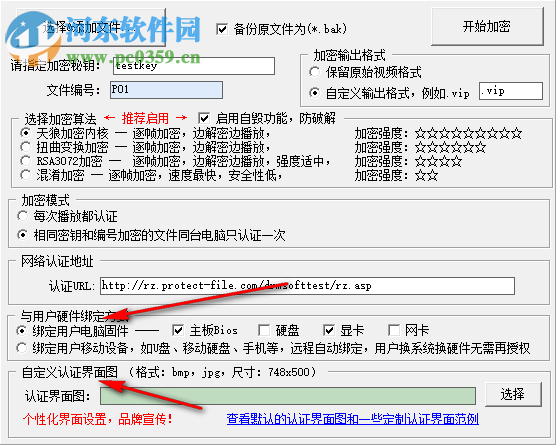
Task: Click the 加密模式 group label
Action: [45, 201]
